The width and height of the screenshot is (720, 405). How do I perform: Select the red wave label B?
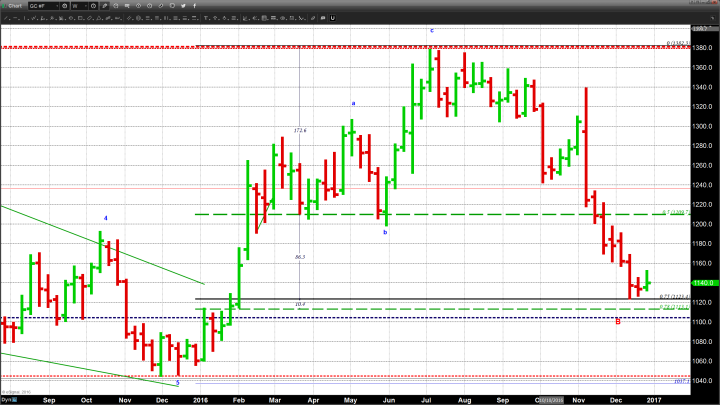pos(618,321)
